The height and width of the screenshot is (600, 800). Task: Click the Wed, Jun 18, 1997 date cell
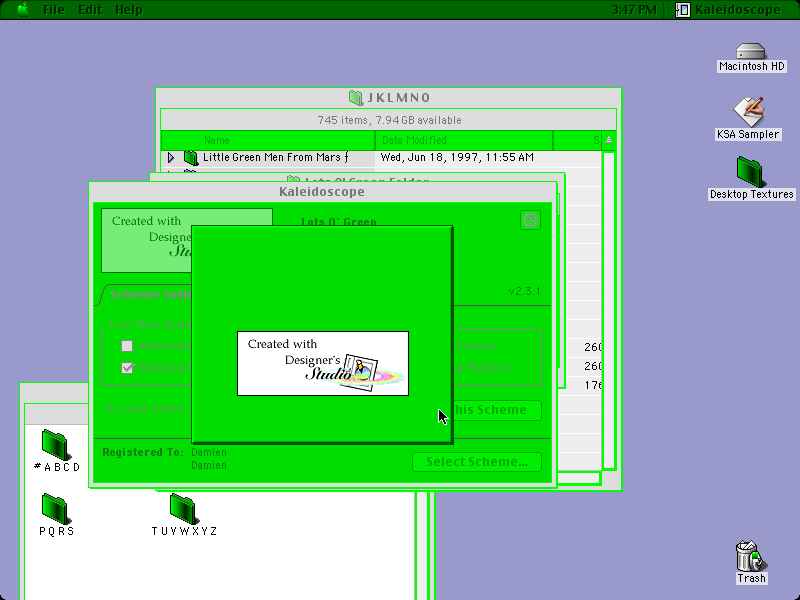457,157
